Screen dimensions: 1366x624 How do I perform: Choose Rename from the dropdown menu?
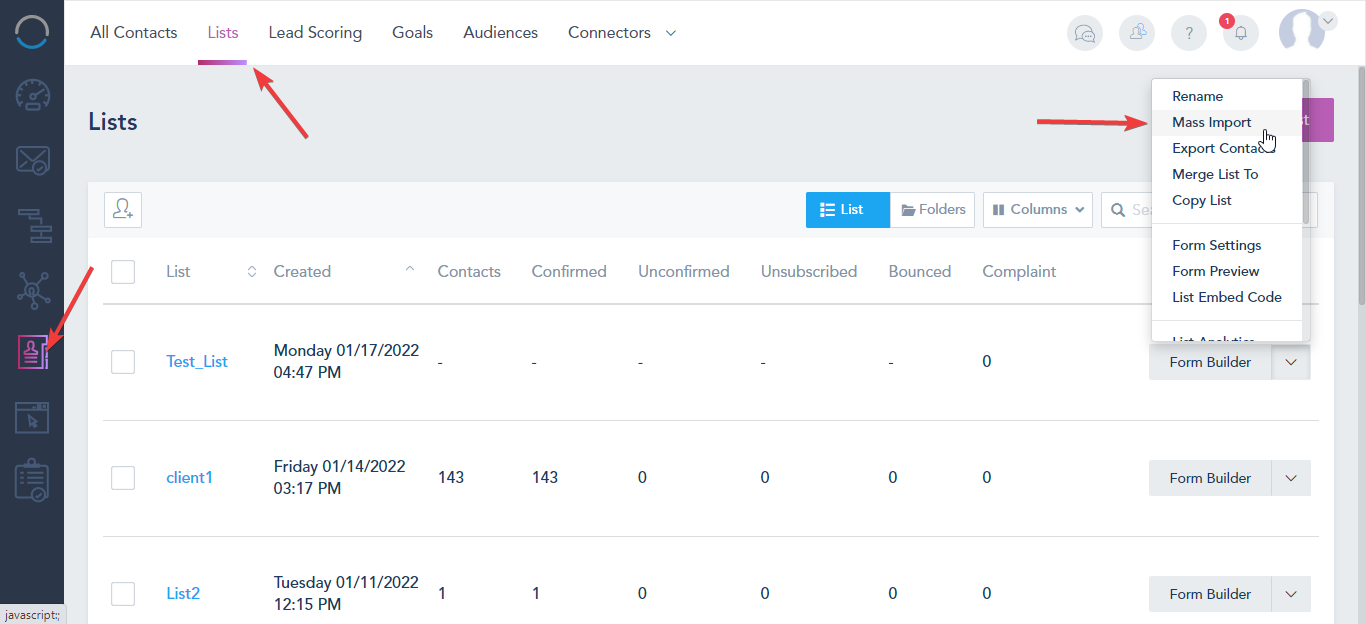pos(1227,96)
